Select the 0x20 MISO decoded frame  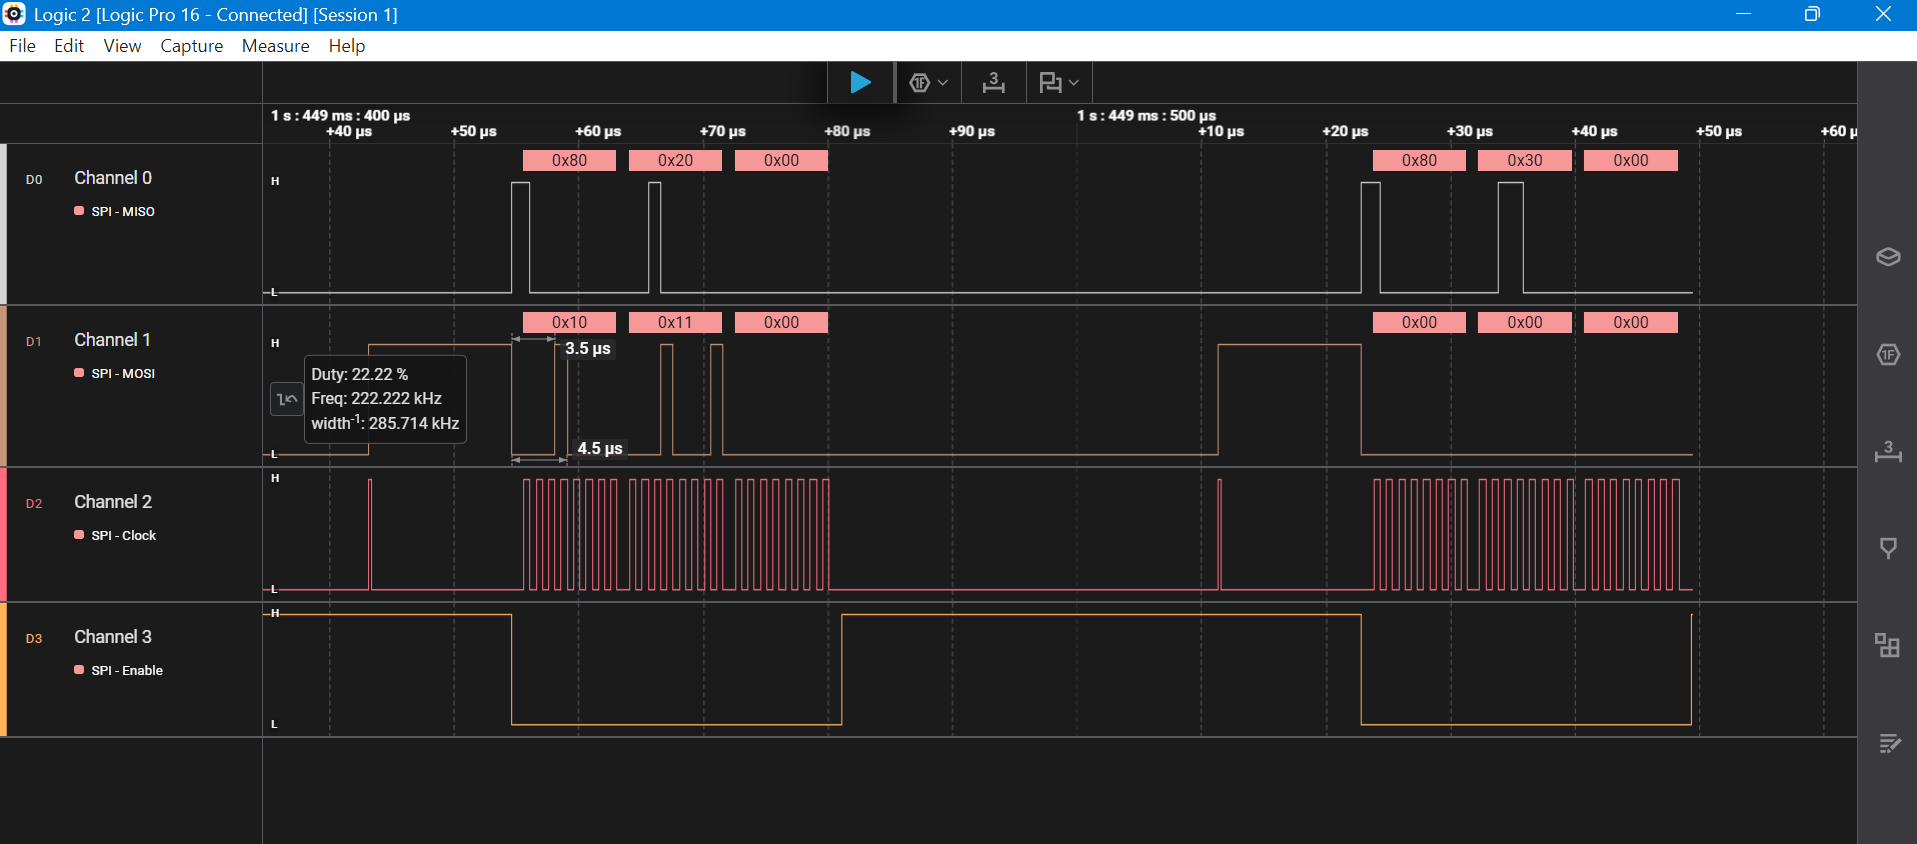(x=675, y=160)
